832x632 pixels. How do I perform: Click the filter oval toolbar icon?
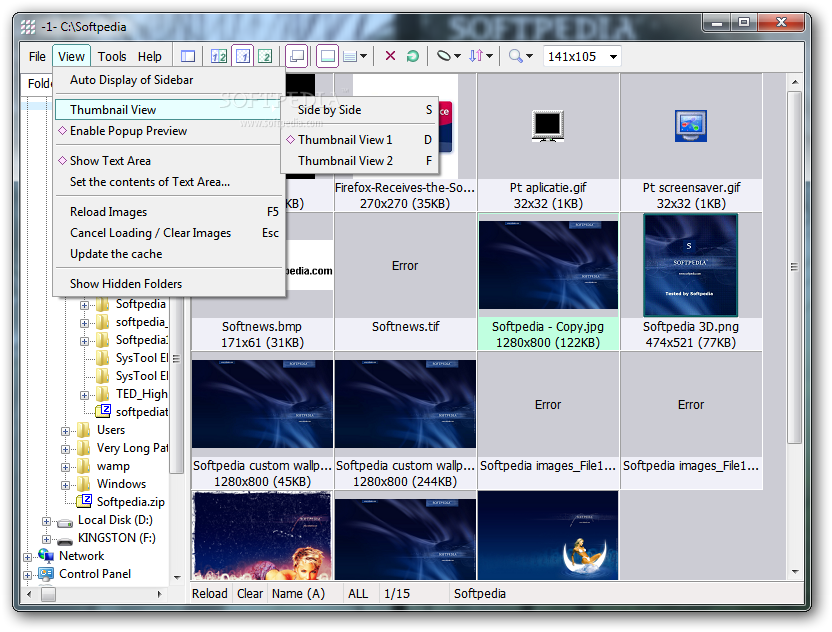click(x=444, y=55)
